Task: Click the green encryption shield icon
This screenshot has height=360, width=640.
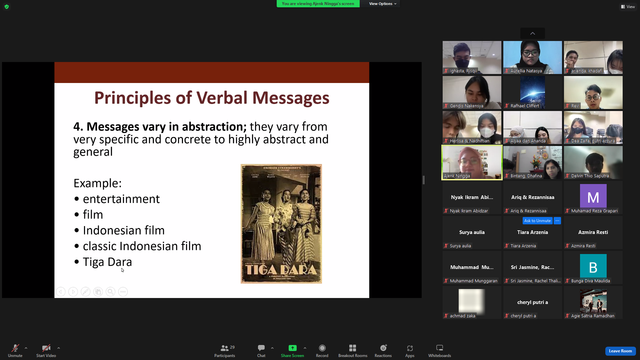Action: pos(7,7)
